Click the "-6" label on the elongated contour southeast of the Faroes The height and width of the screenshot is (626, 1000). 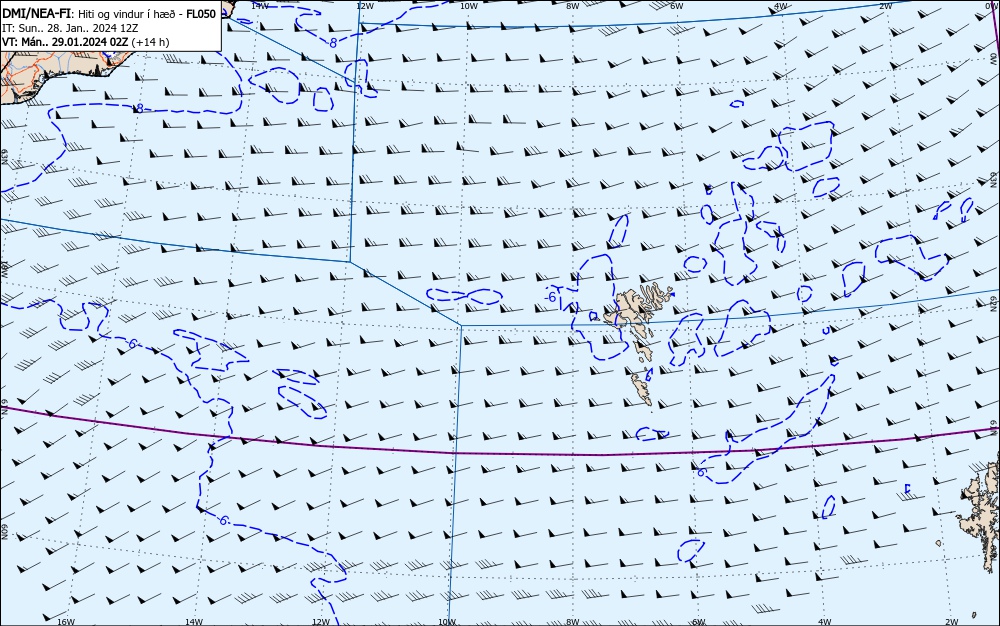[700, 472]
